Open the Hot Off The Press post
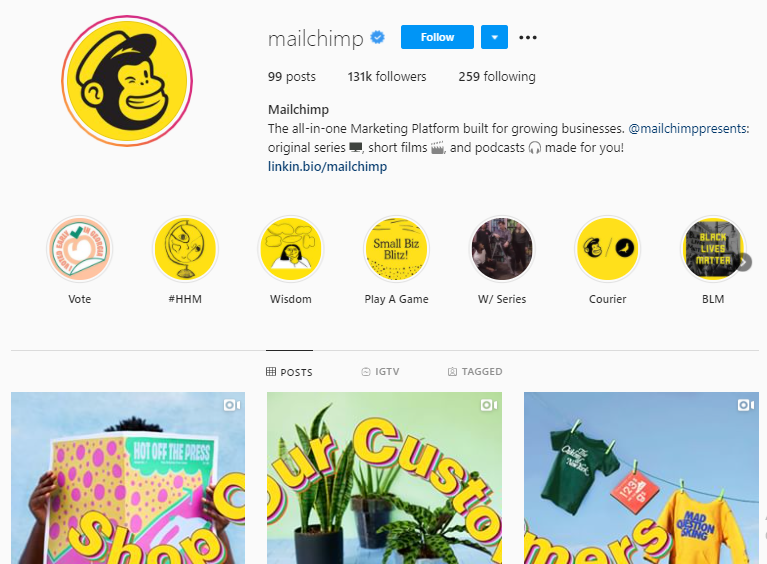Image resolution: width=767 pixels, height=564 pixels. (x=128, y=478)
